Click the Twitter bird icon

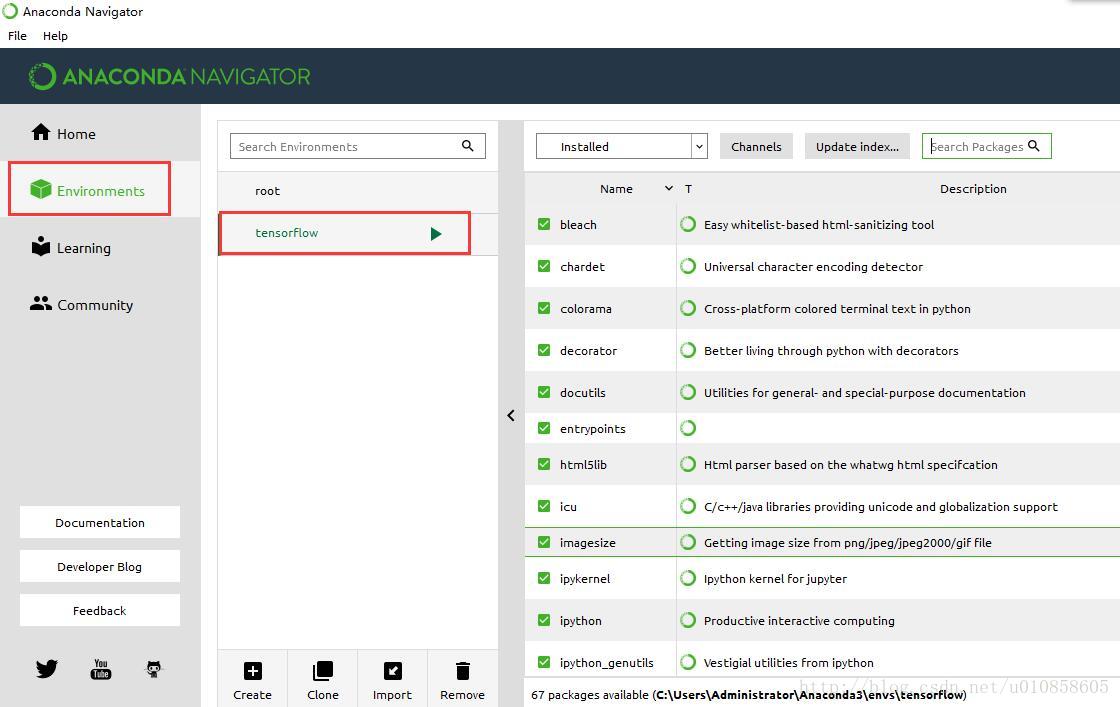pos(47,669)
